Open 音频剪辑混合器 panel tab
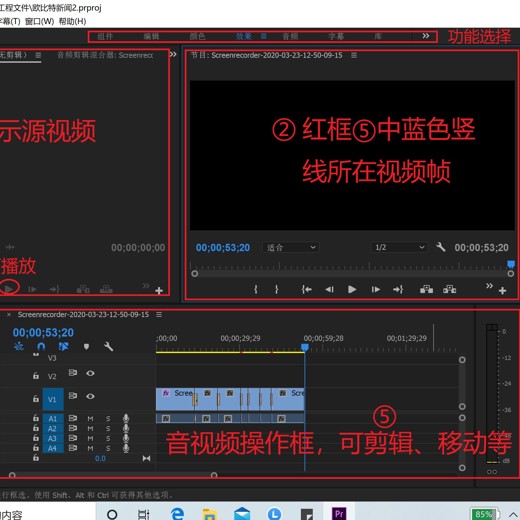Viewport: 520px width, 520px height. (x=105, y=55)
